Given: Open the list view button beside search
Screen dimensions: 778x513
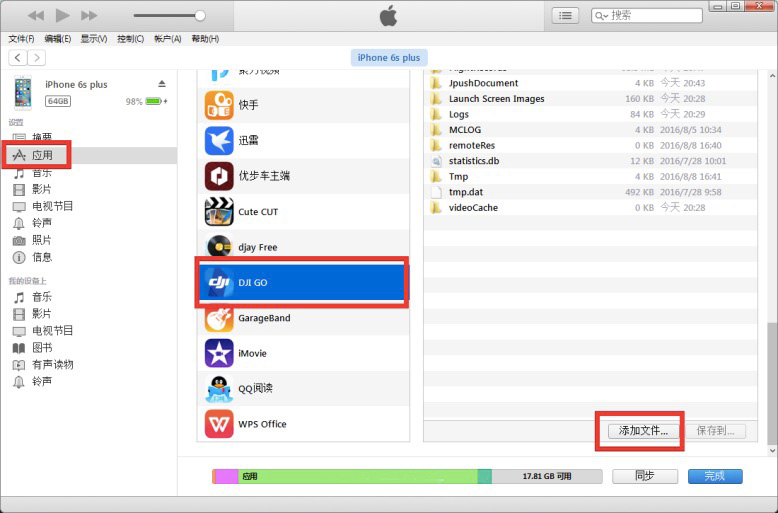Looking at the screenshot, I should [x=565, y=15].
